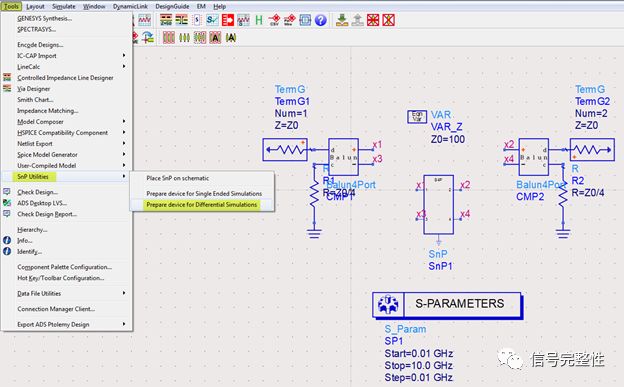The width and height of the screenshot is (624, 387).
Task: Expand the Model Composer submenu
Action: [x=67, y=121]
